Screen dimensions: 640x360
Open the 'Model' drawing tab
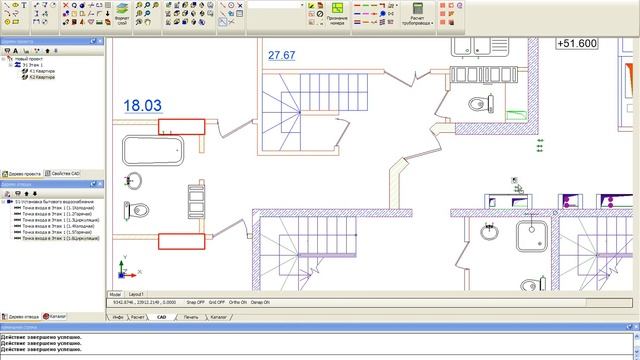tap(115, 294)
